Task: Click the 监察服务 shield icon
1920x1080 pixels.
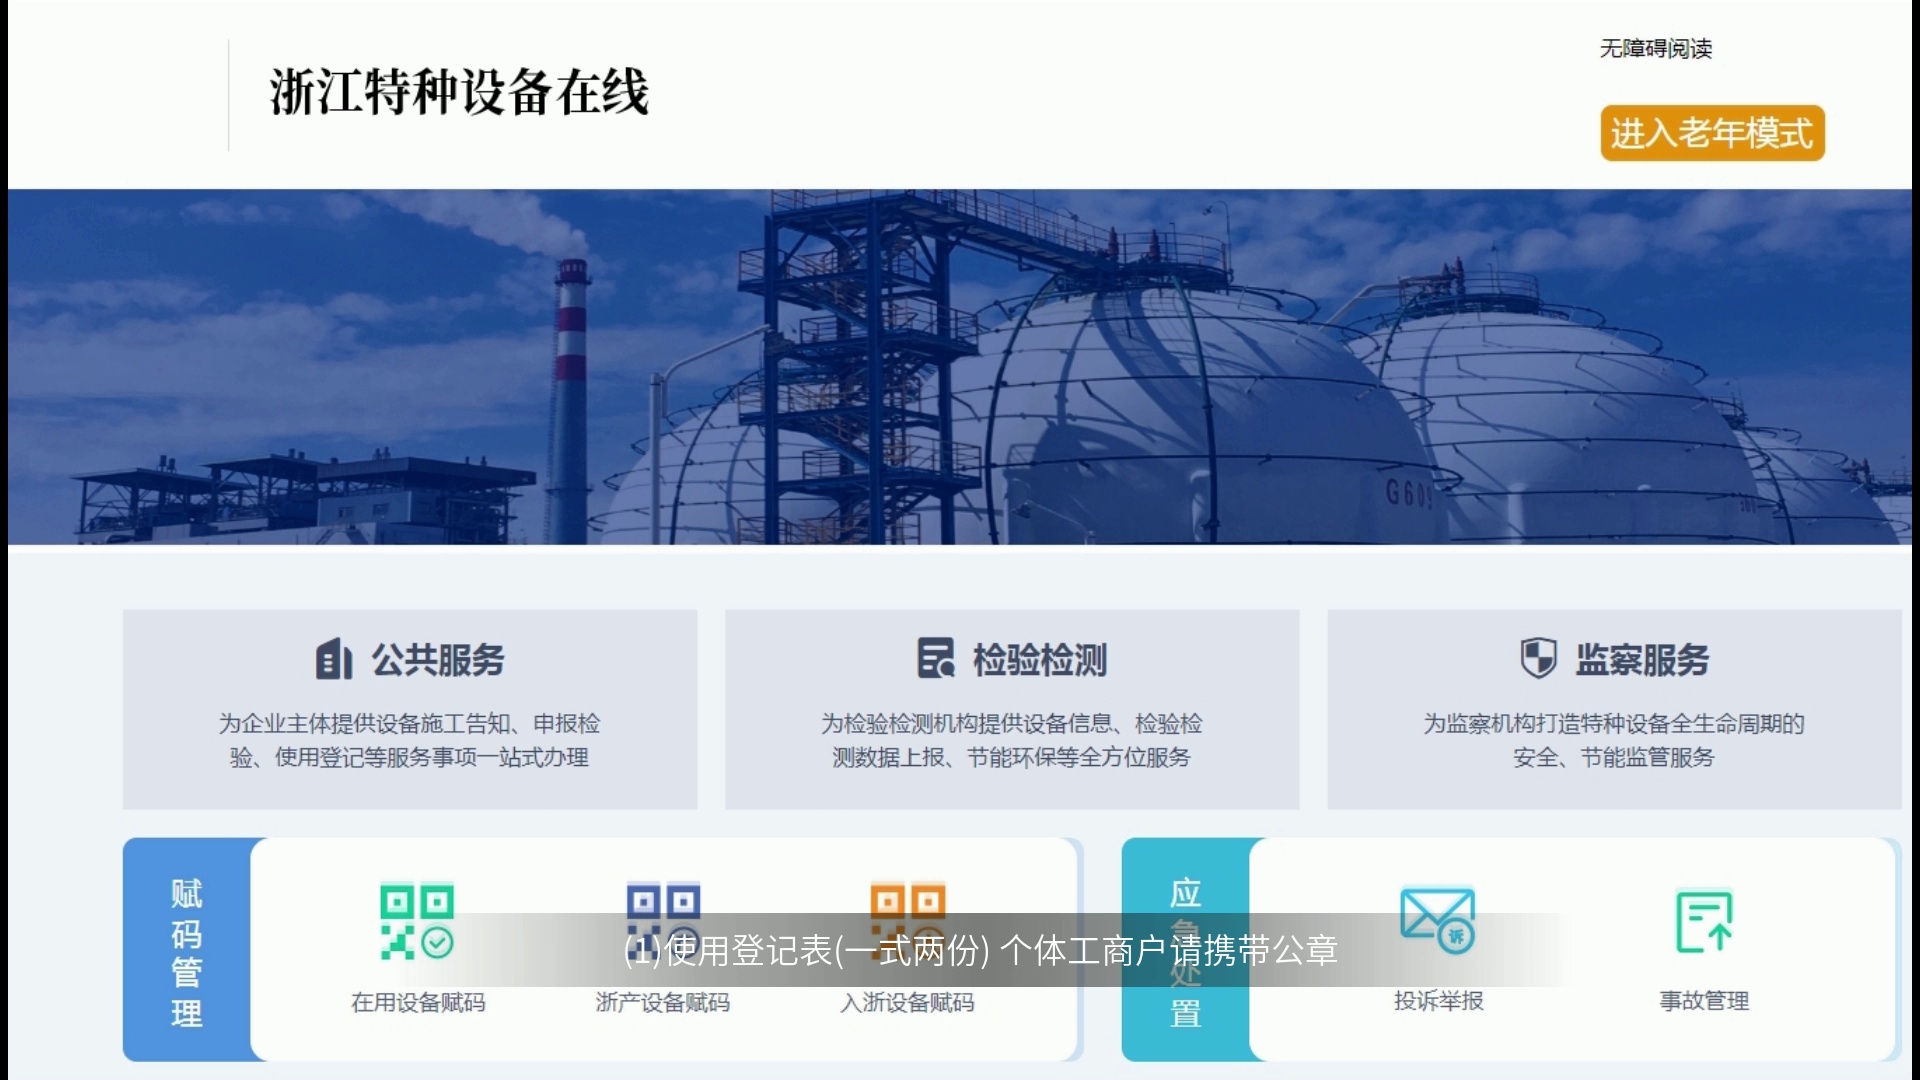Action: pyautogui.click(x=1539, y=659)
